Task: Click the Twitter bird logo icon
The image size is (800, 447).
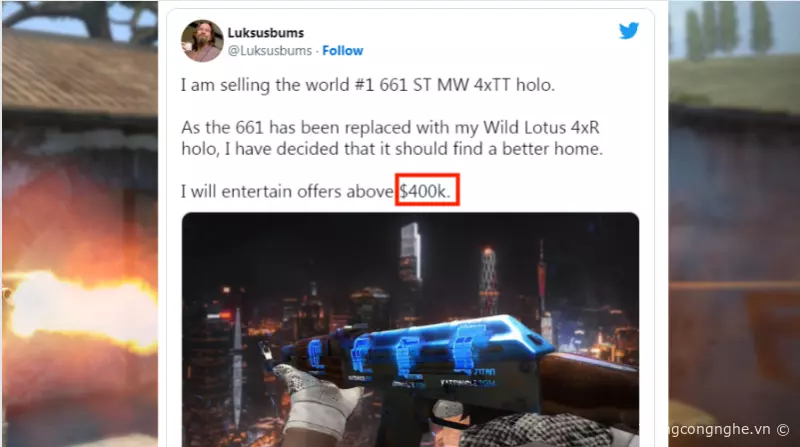Action: point(629,31)
